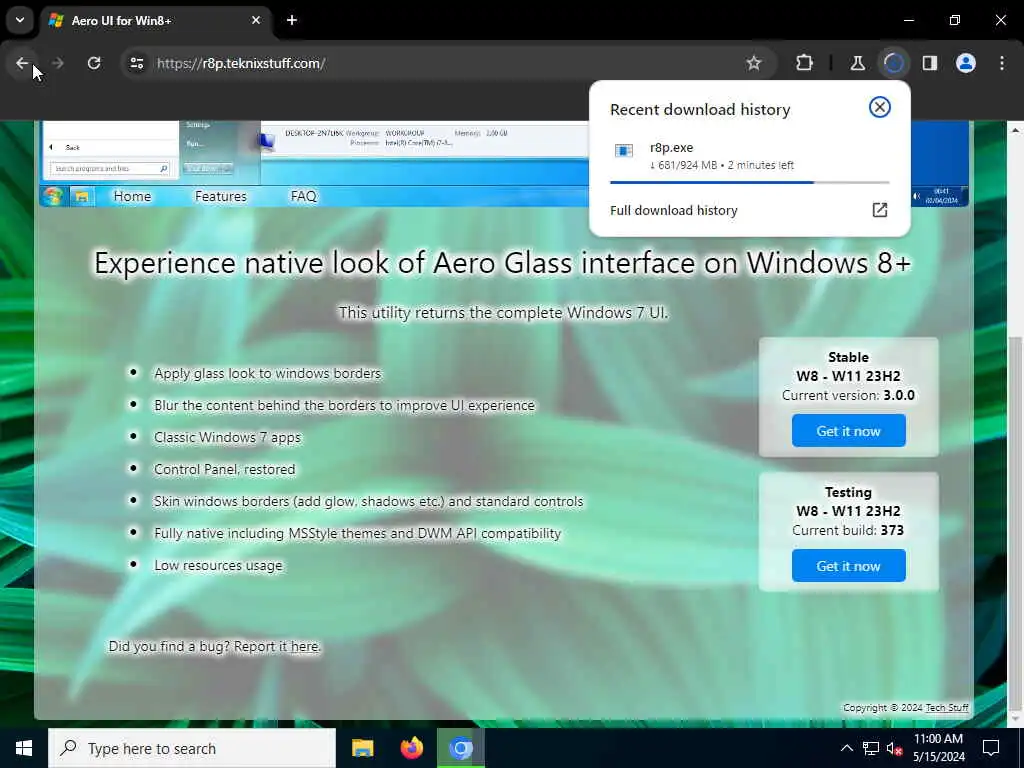Click Full download history text
Viewport: 1024px width, 768px height.
click(x=673, y=210)
